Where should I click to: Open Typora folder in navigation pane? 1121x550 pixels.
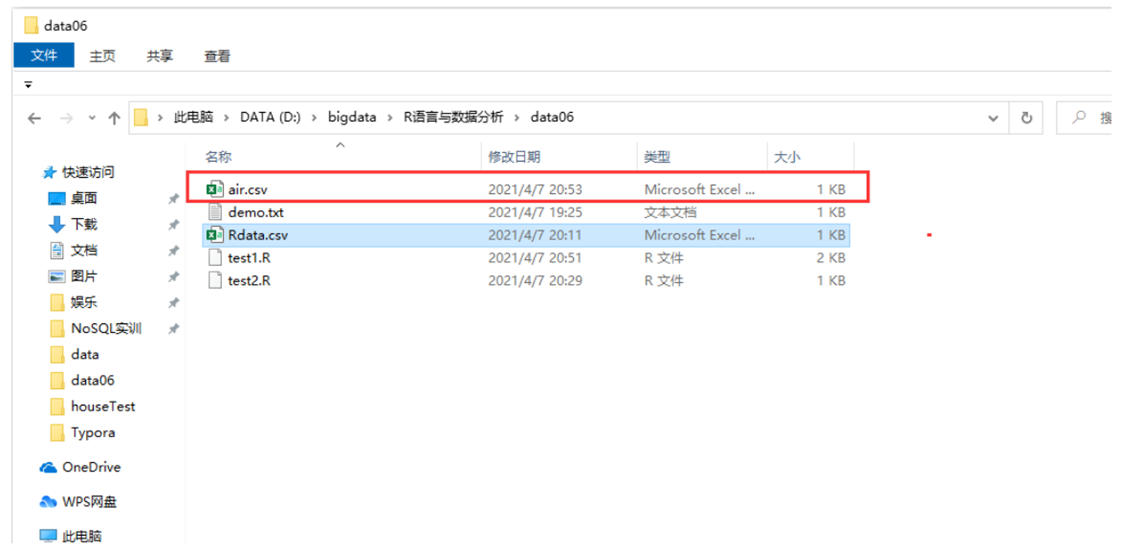[x=93, y=433]
